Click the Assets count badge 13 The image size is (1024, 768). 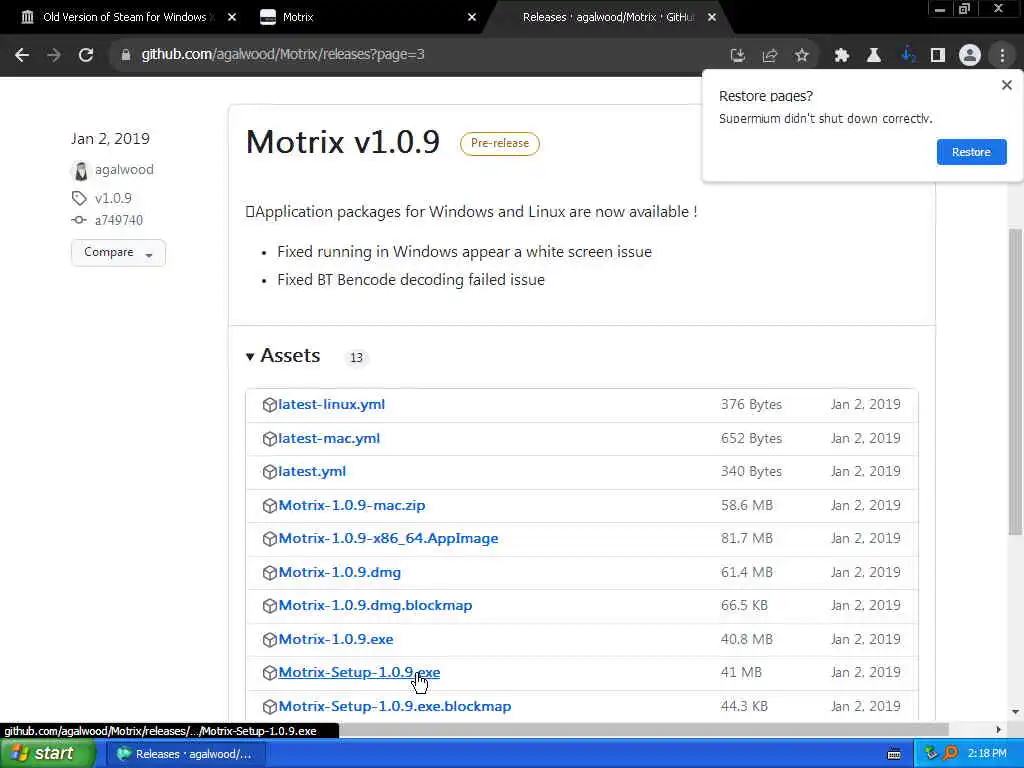[356, 358]
